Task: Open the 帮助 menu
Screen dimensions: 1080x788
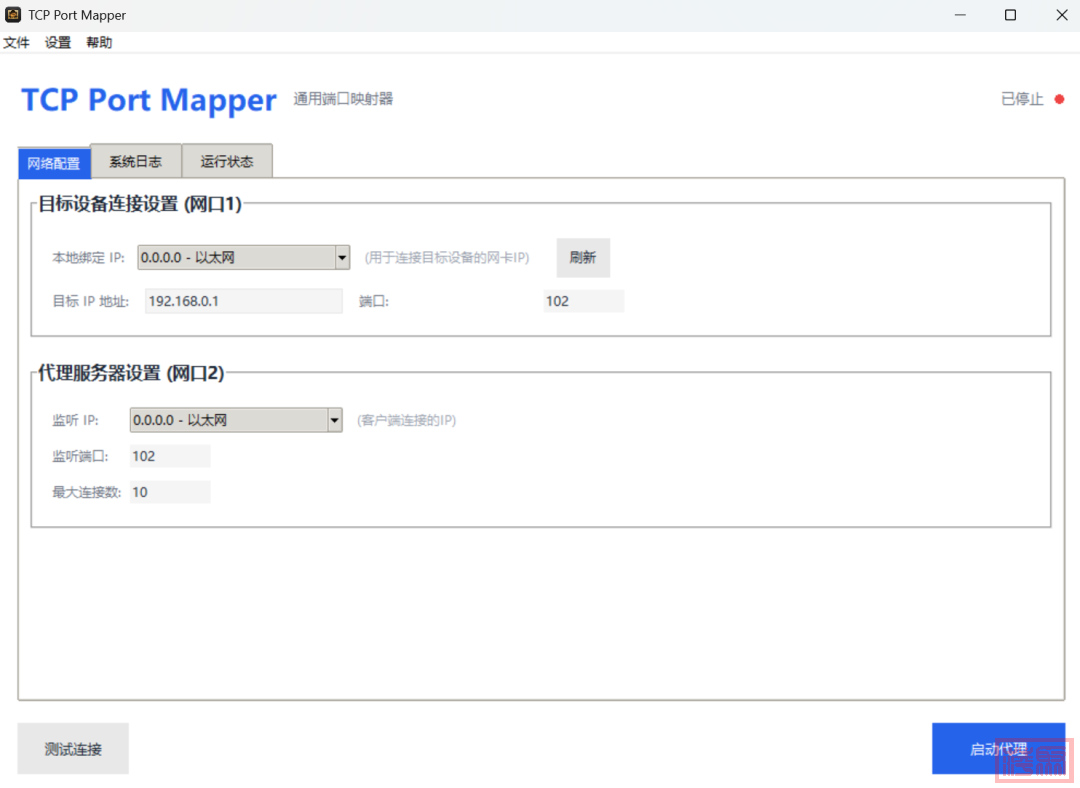Action: click(99, 43)
